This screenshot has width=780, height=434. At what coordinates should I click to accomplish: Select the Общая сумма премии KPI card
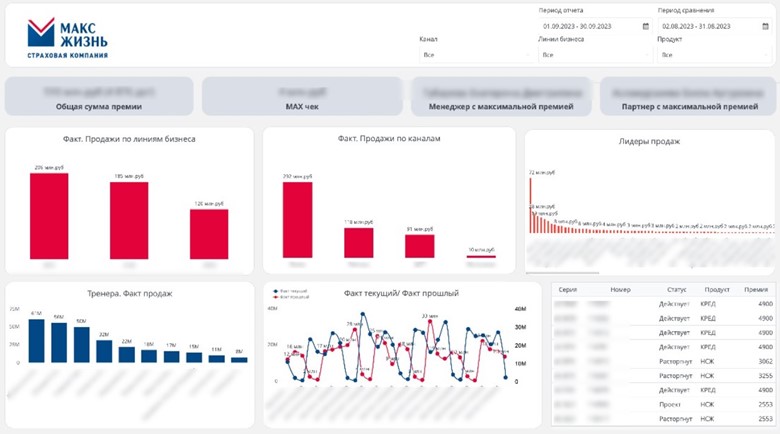coord(99,97)
